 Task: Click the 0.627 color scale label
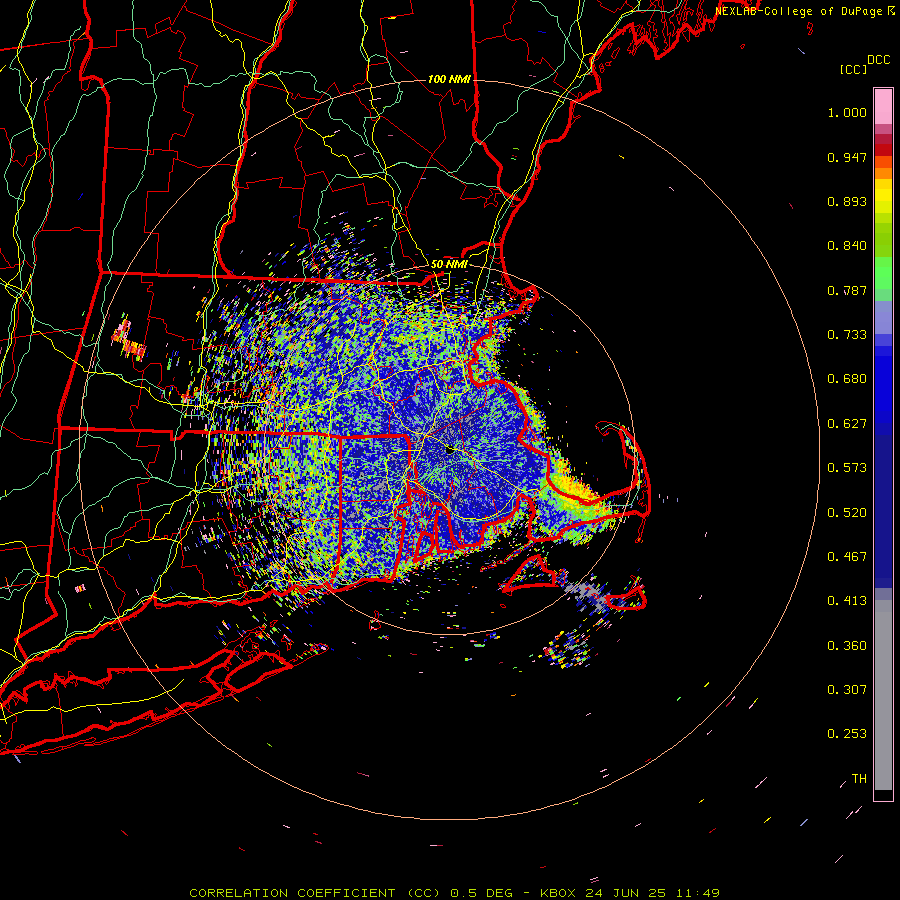coord(847,424)
